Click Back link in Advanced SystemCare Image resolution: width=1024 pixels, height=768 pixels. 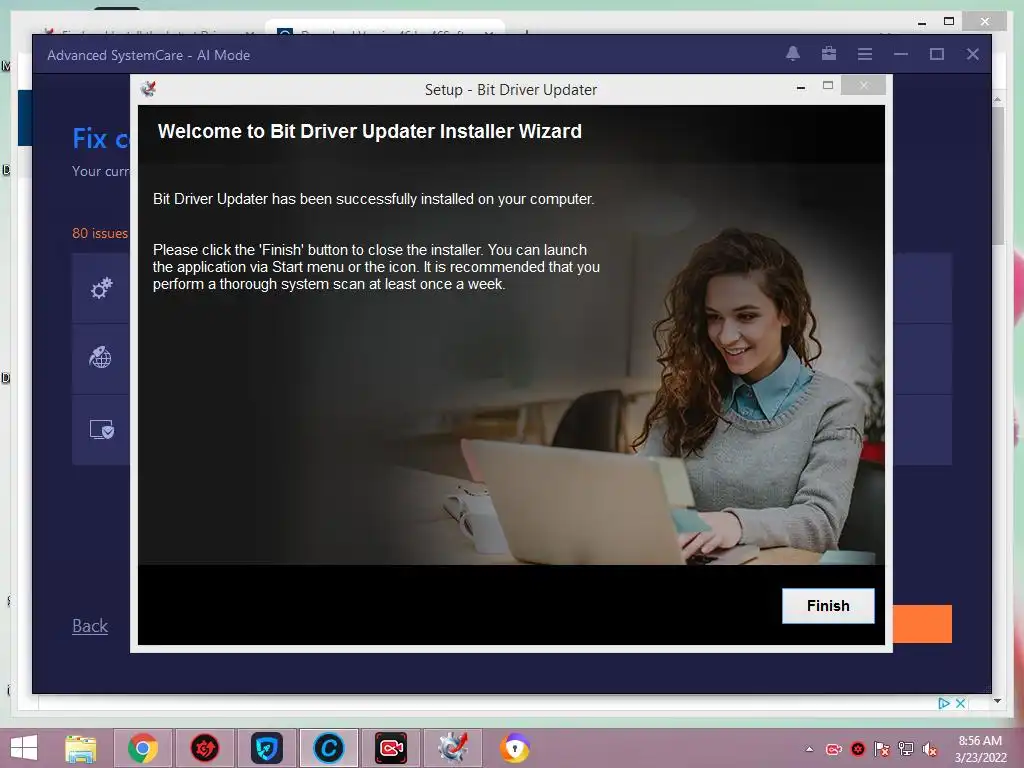(89, 626)
